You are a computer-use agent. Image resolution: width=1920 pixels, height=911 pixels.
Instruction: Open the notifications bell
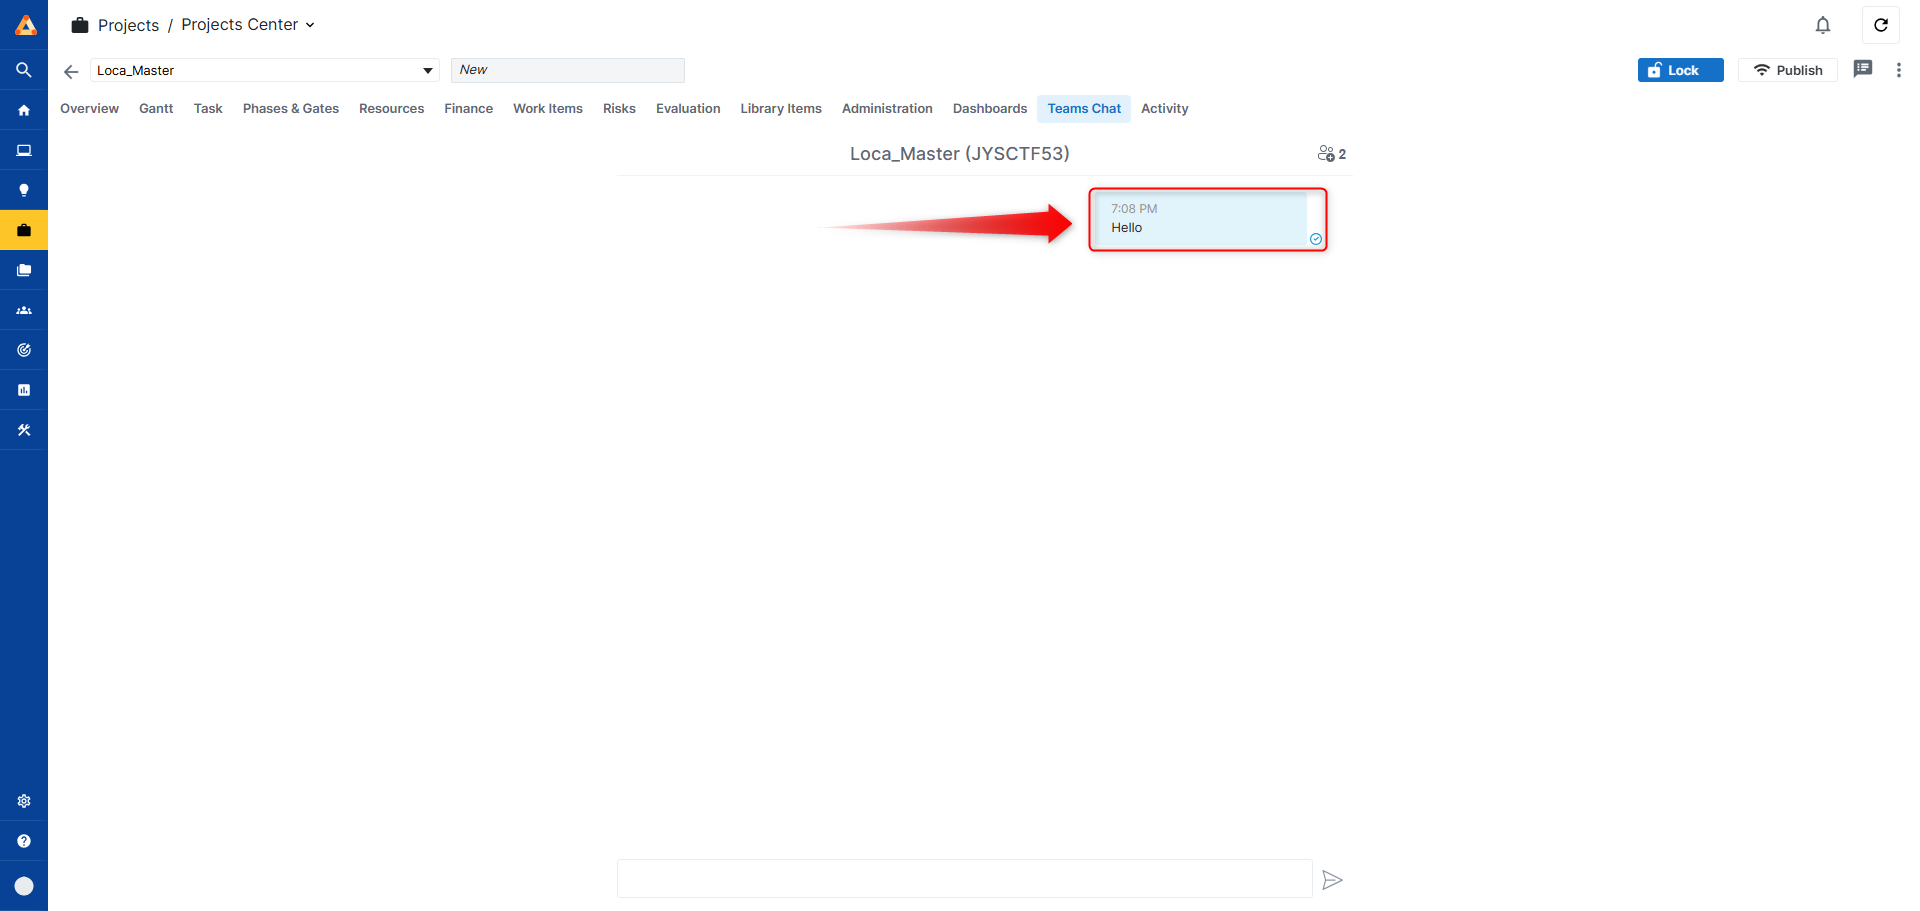click(1822, 25)
